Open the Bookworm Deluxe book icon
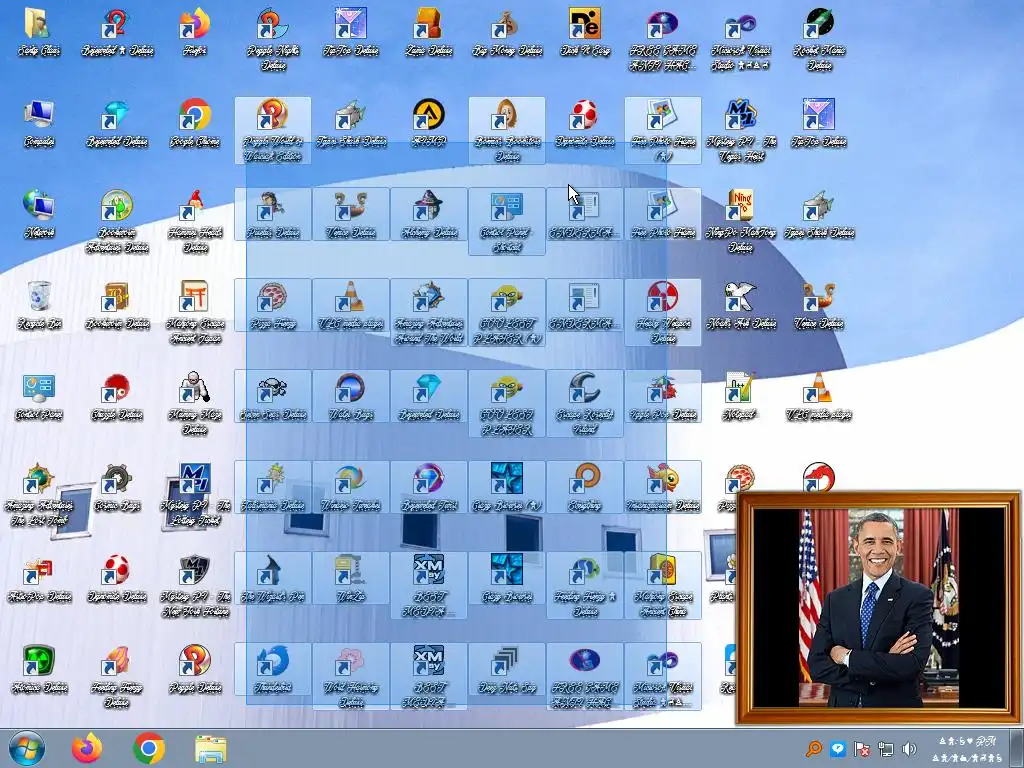This screenshot has width=1024, height=768. pos(117,306)
